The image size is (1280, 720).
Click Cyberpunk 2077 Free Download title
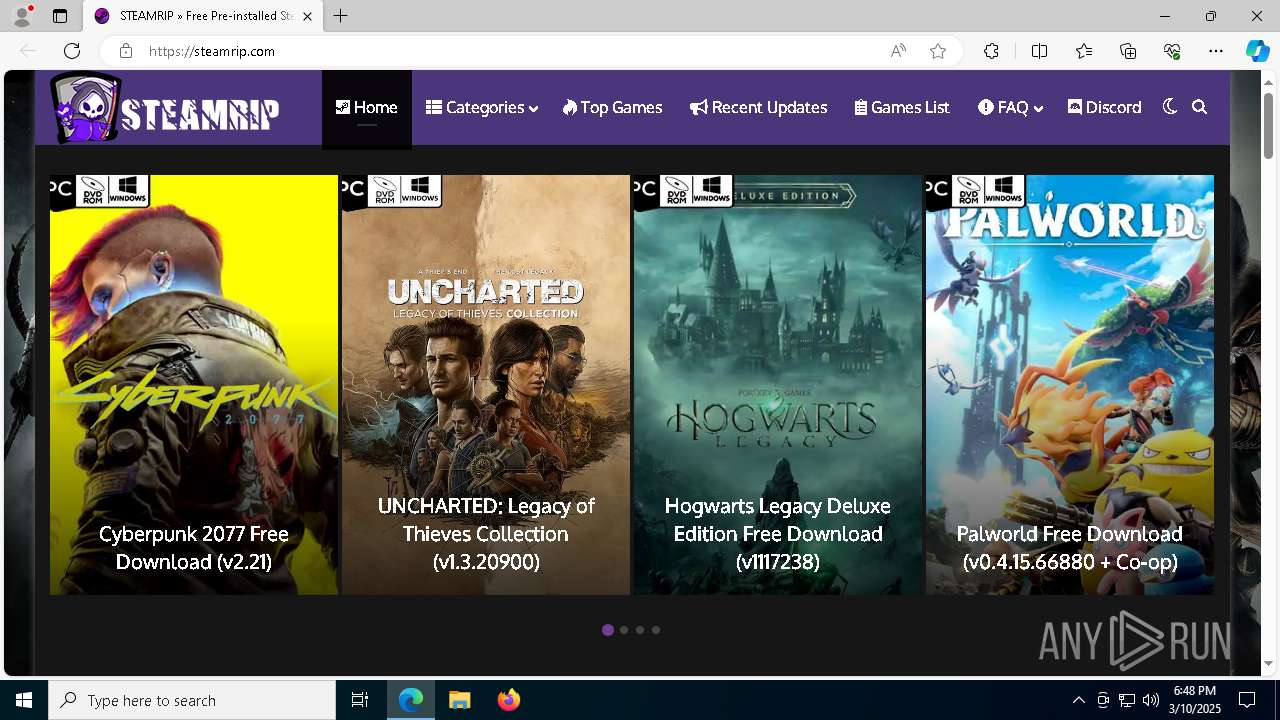(x=194, y=548)
